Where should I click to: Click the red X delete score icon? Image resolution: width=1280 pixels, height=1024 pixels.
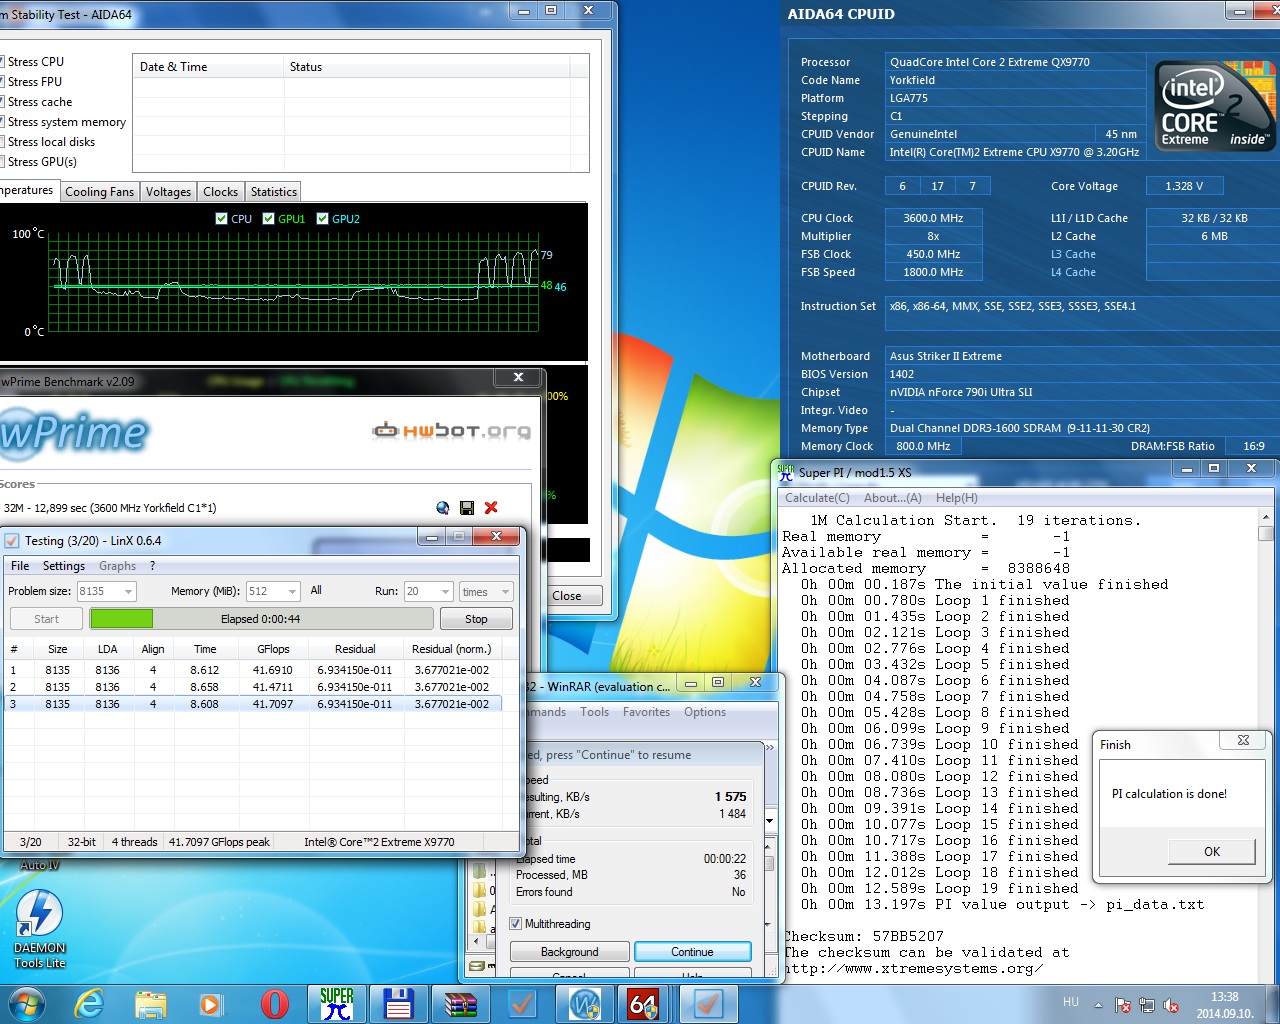491,508
